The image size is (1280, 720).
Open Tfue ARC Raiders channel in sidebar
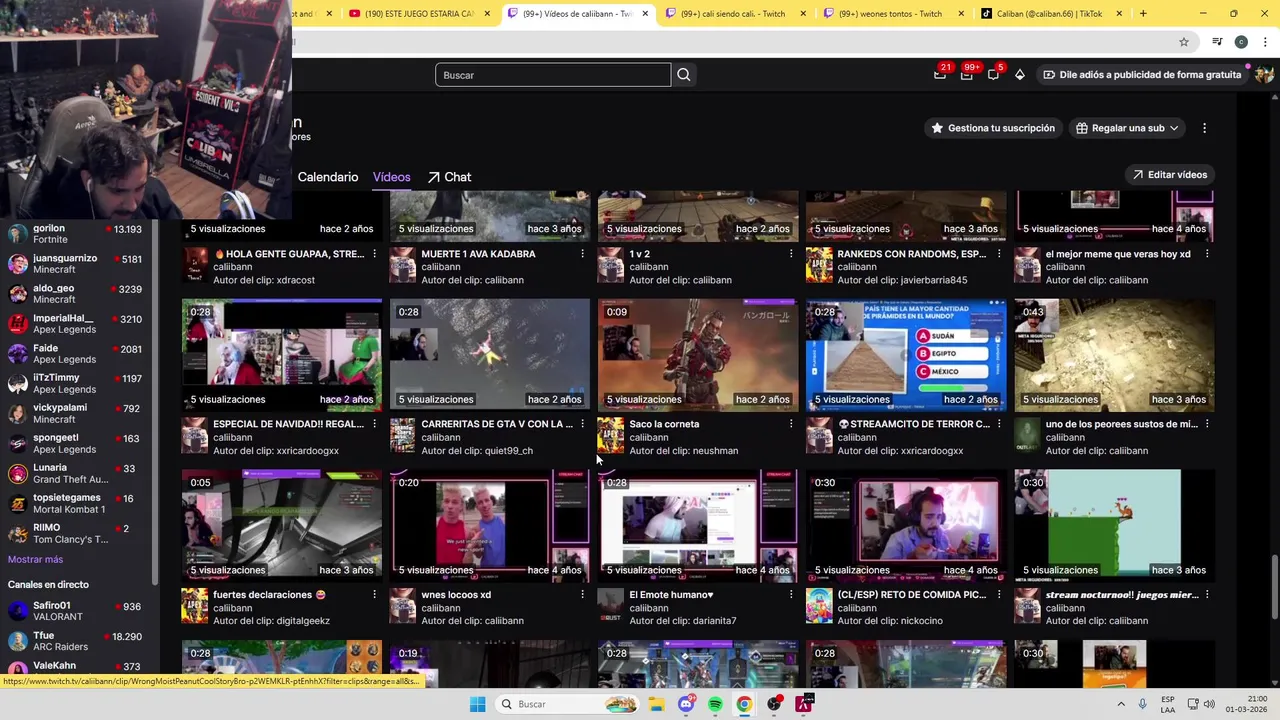75,641
